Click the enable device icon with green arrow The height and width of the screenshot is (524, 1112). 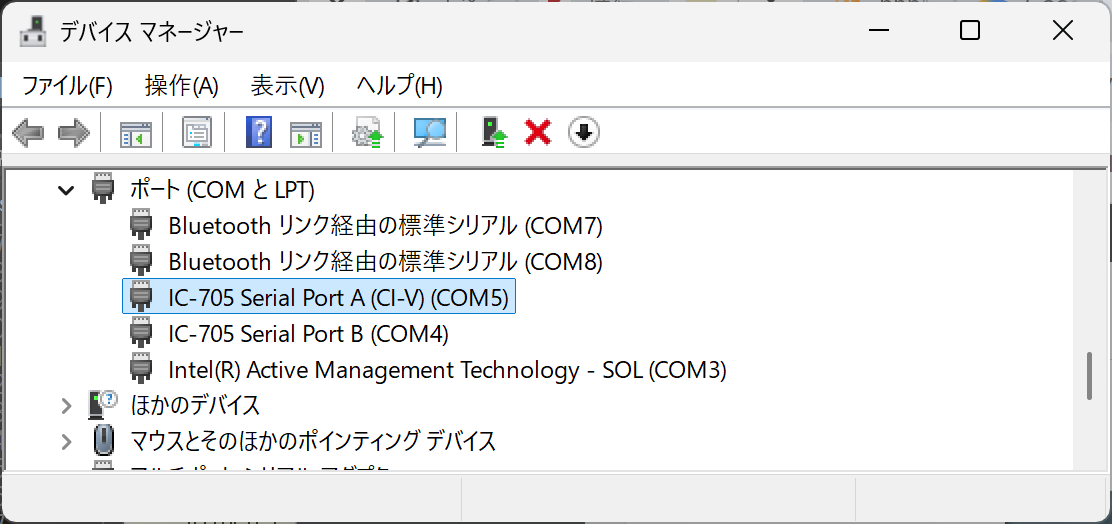[494, 132]
